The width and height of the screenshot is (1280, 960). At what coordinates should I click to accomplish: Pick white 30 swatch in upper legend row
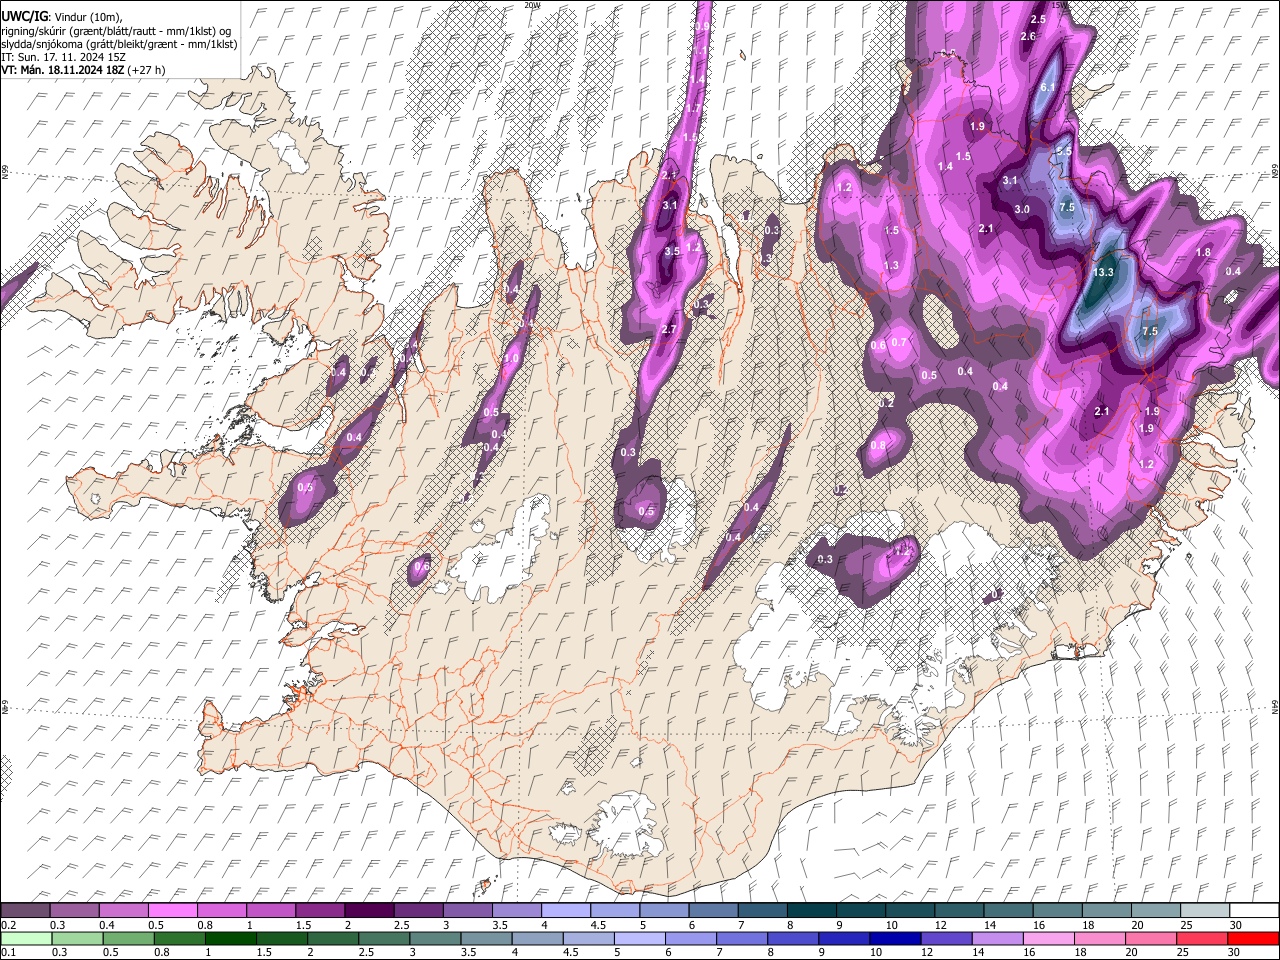point(1254,911)
